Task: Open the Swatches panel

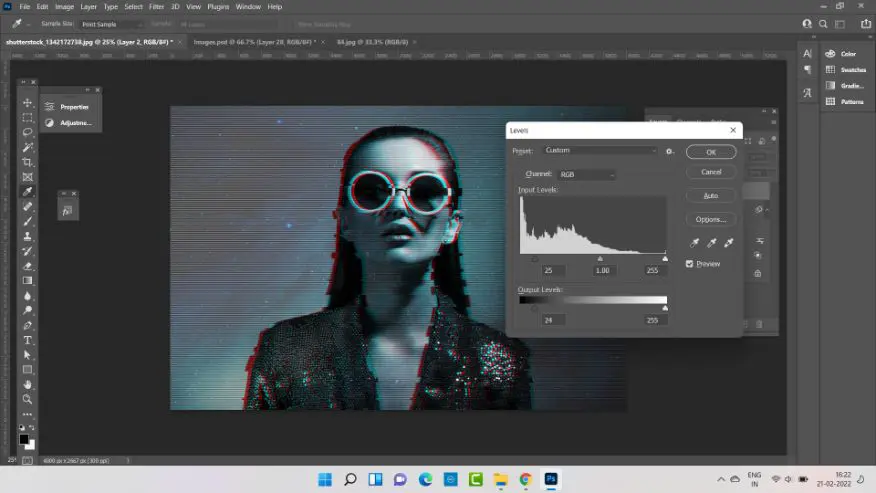Action: 852,70
